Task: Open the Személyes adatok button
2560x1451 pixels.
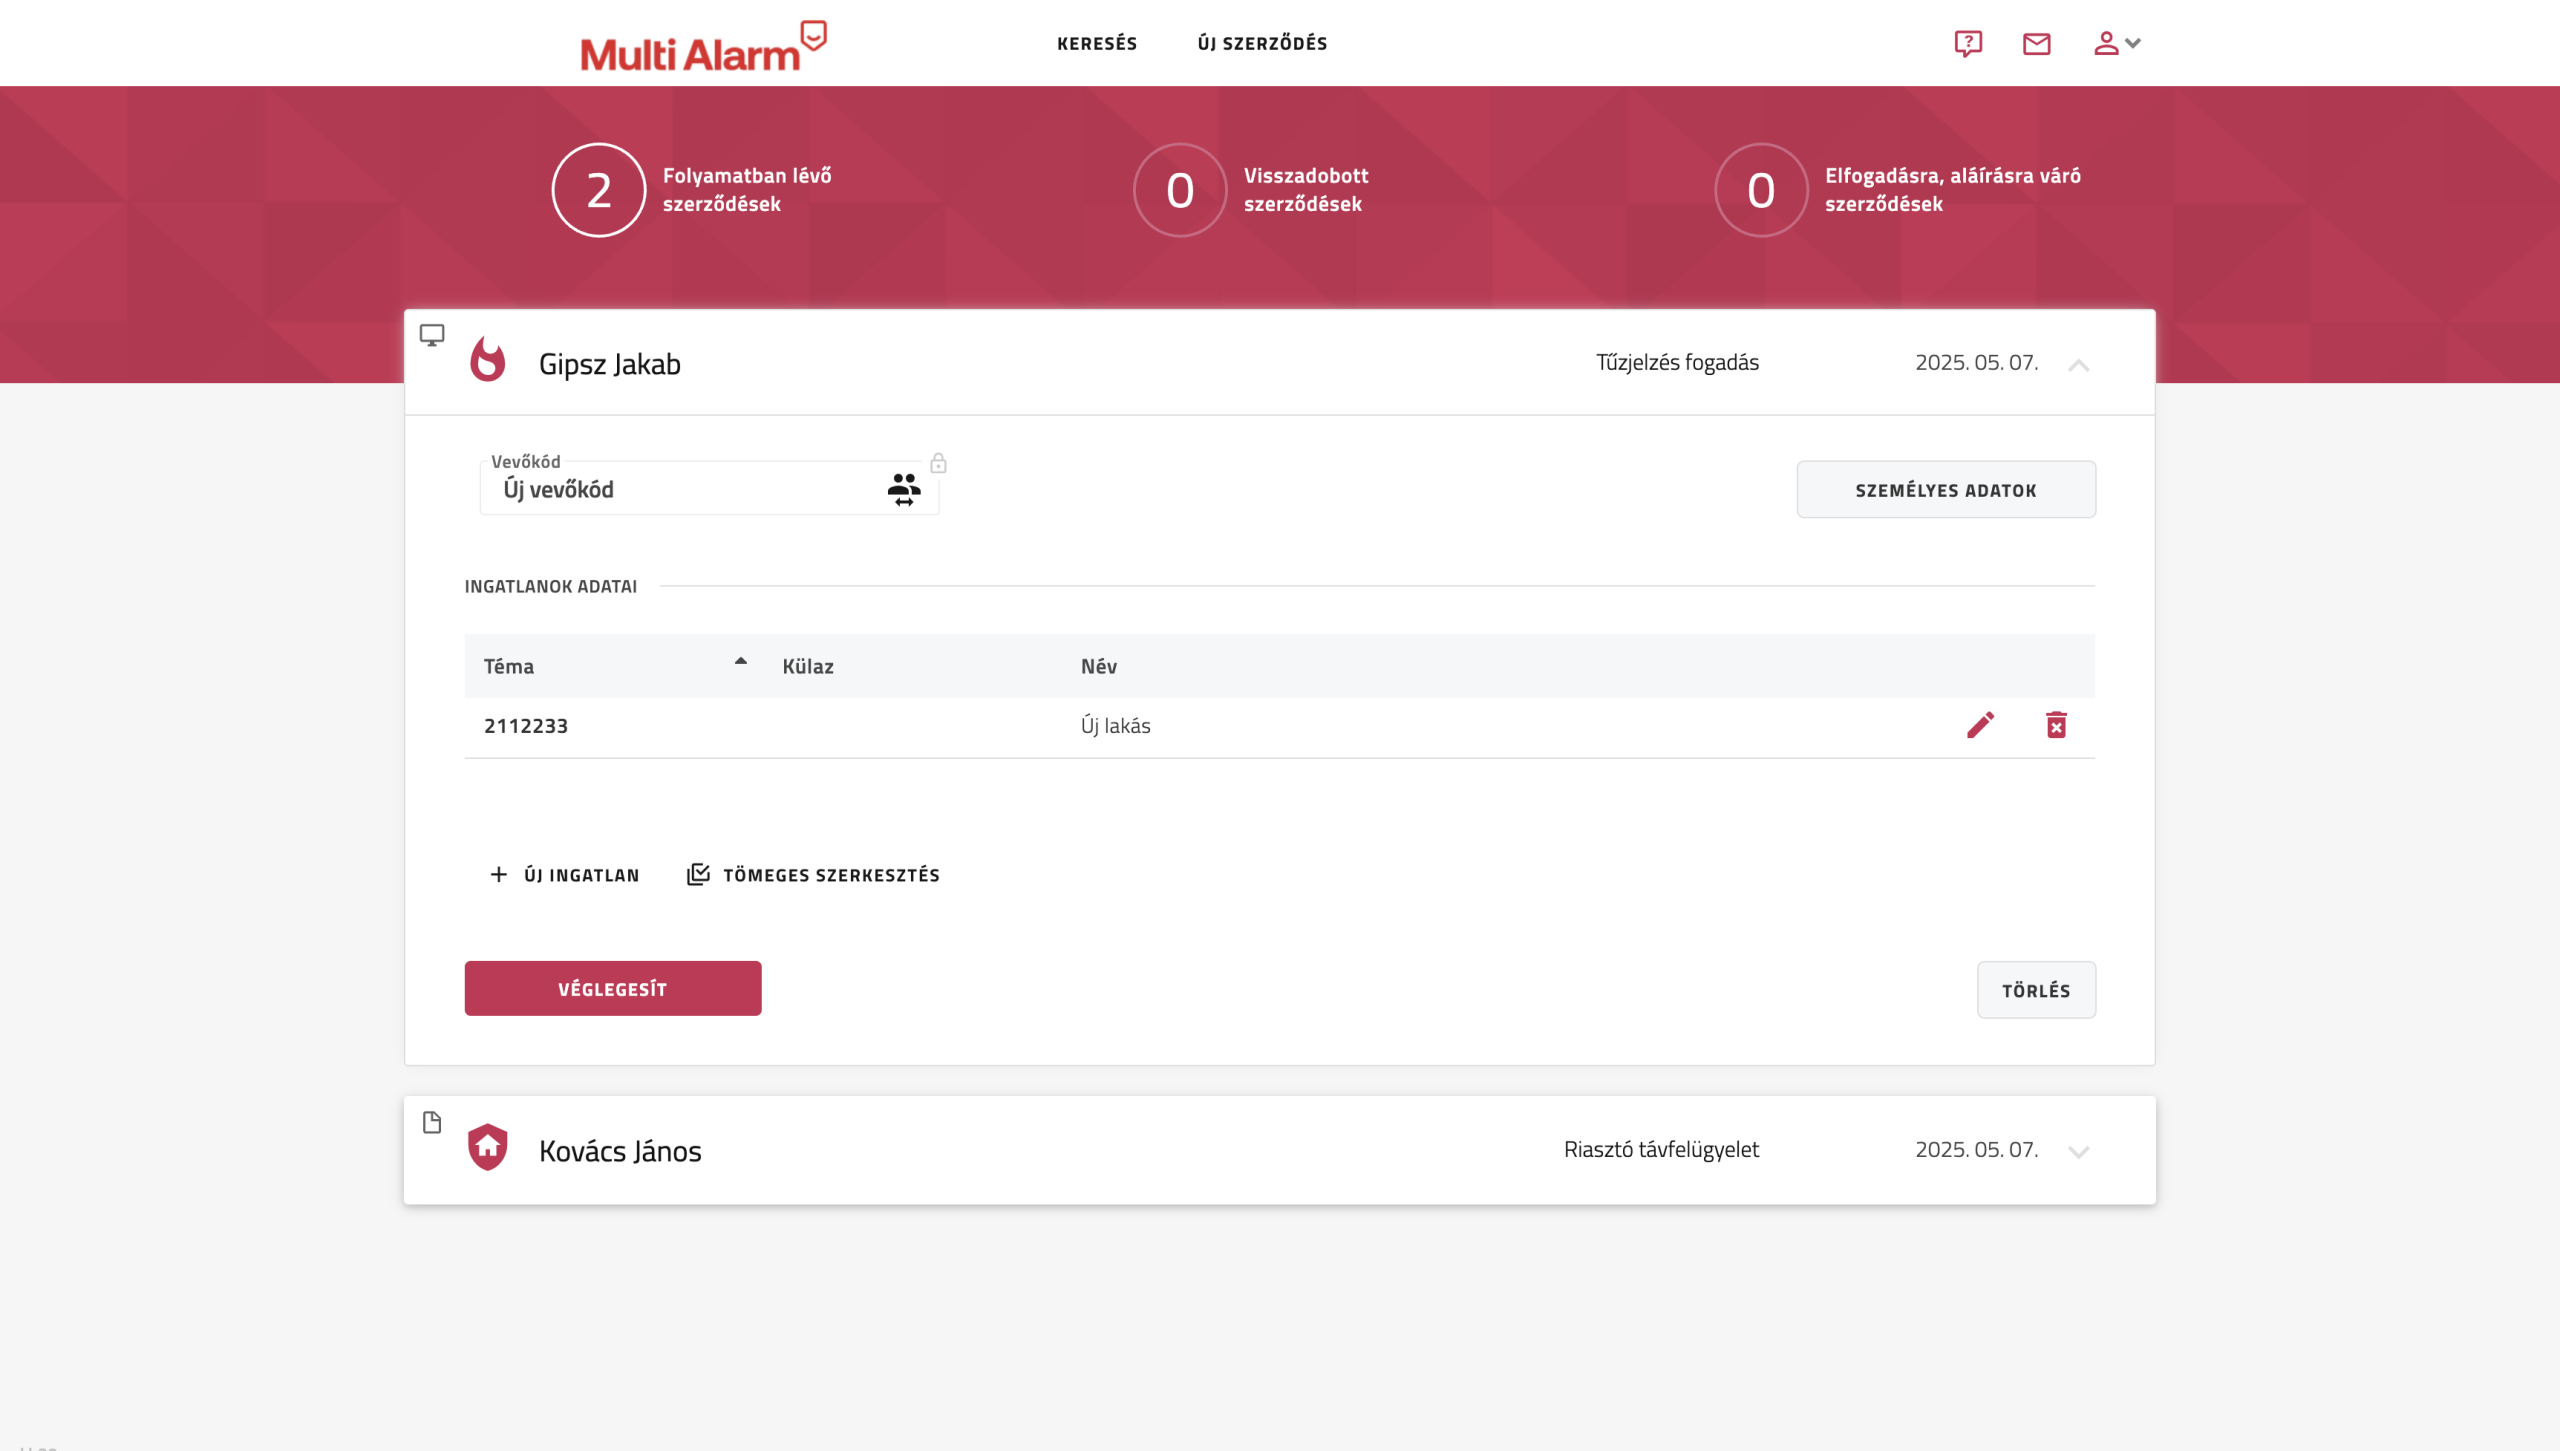Action: (1945, 490)
